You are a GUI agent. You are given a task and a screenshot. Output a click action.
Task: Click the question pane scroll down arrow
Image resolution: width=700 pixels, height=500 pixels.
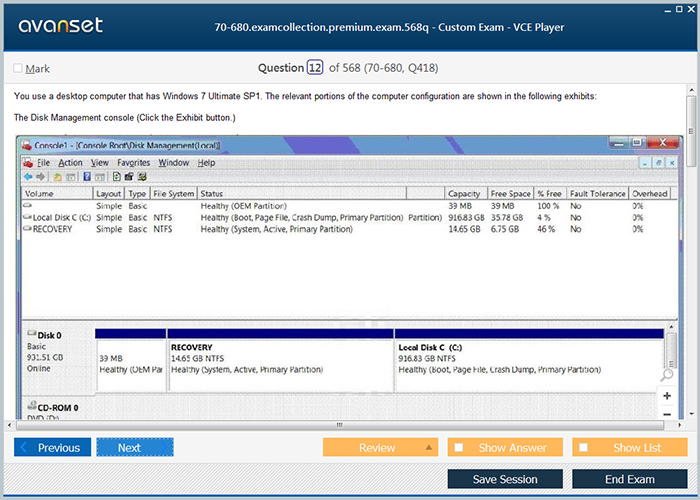tap(691, 414)
